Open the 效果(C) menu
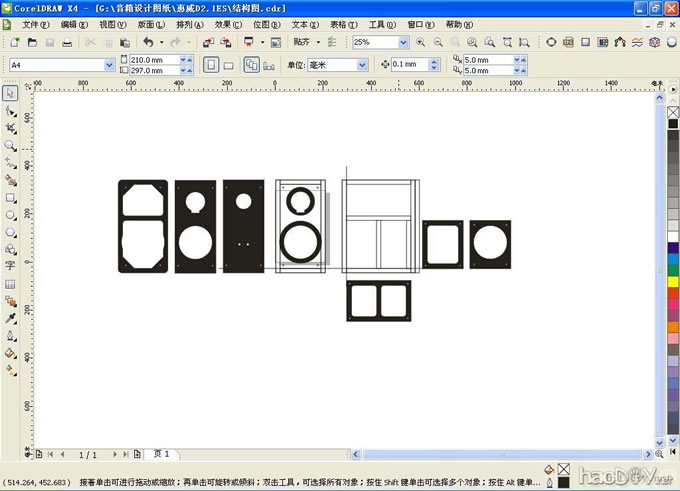 [x=228, y=23]
